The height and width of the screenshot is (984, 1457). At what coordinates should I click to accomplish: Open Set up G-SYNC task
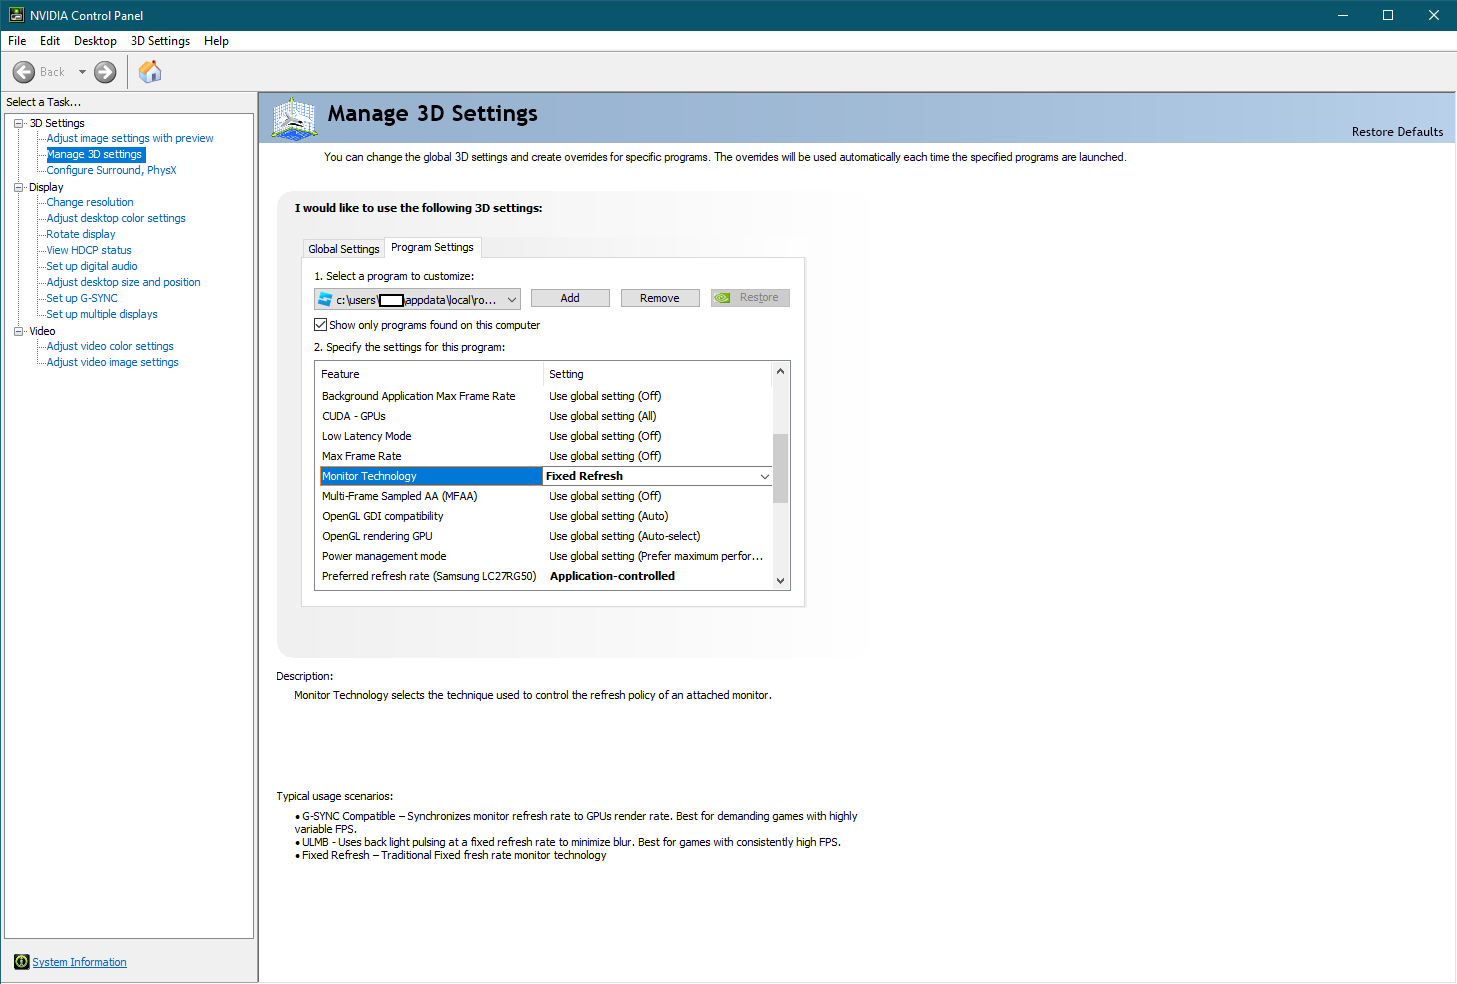point(82,298)
